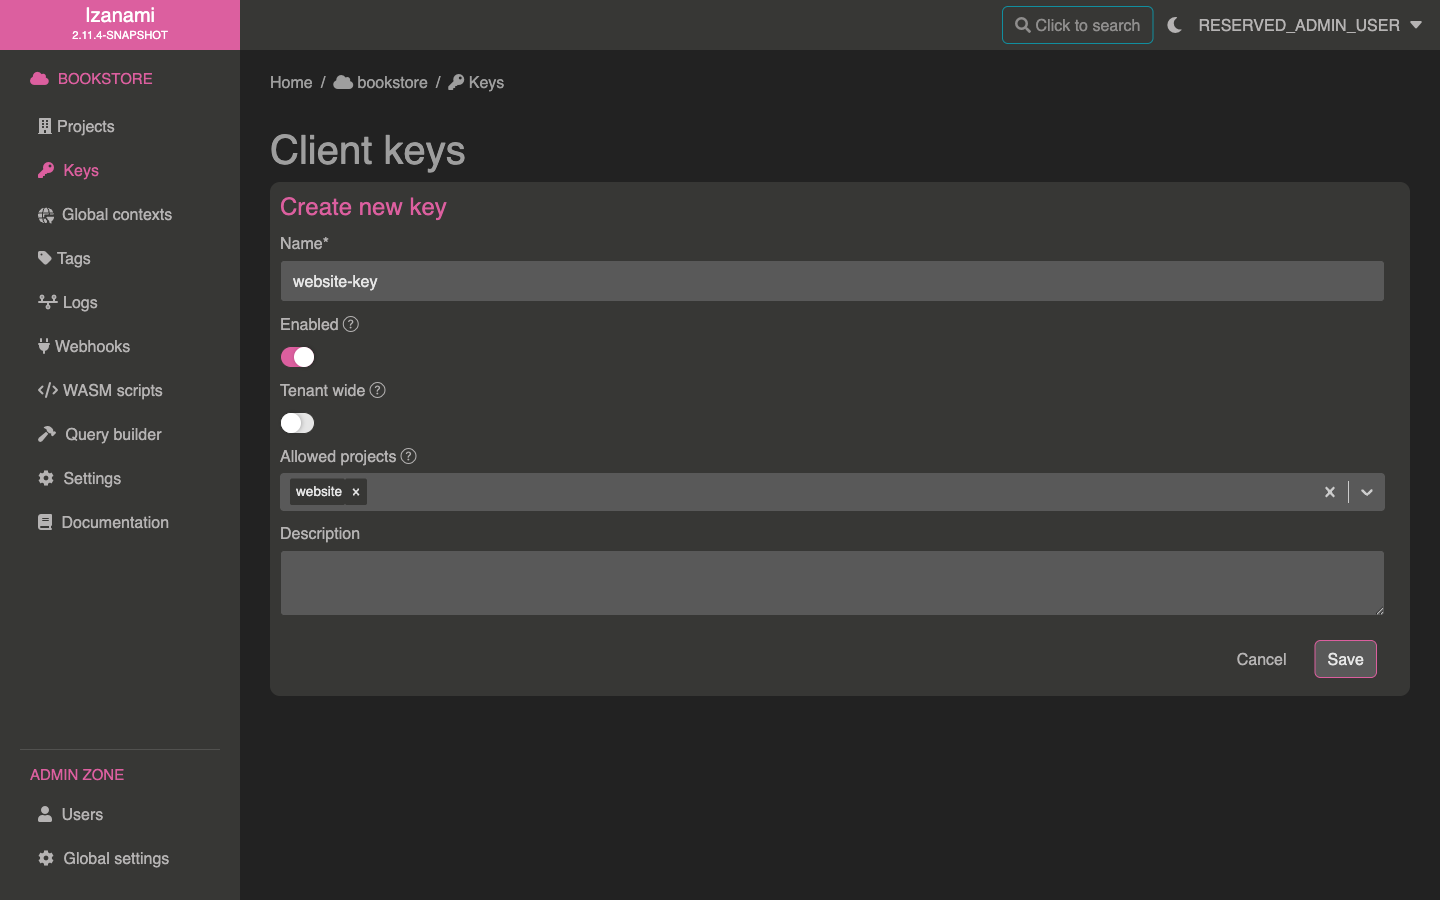Image resolution: width=1440 pixels, height=900 pixels.
Task: Go to Webhooks in the sidebar
Action: [92, 346]
